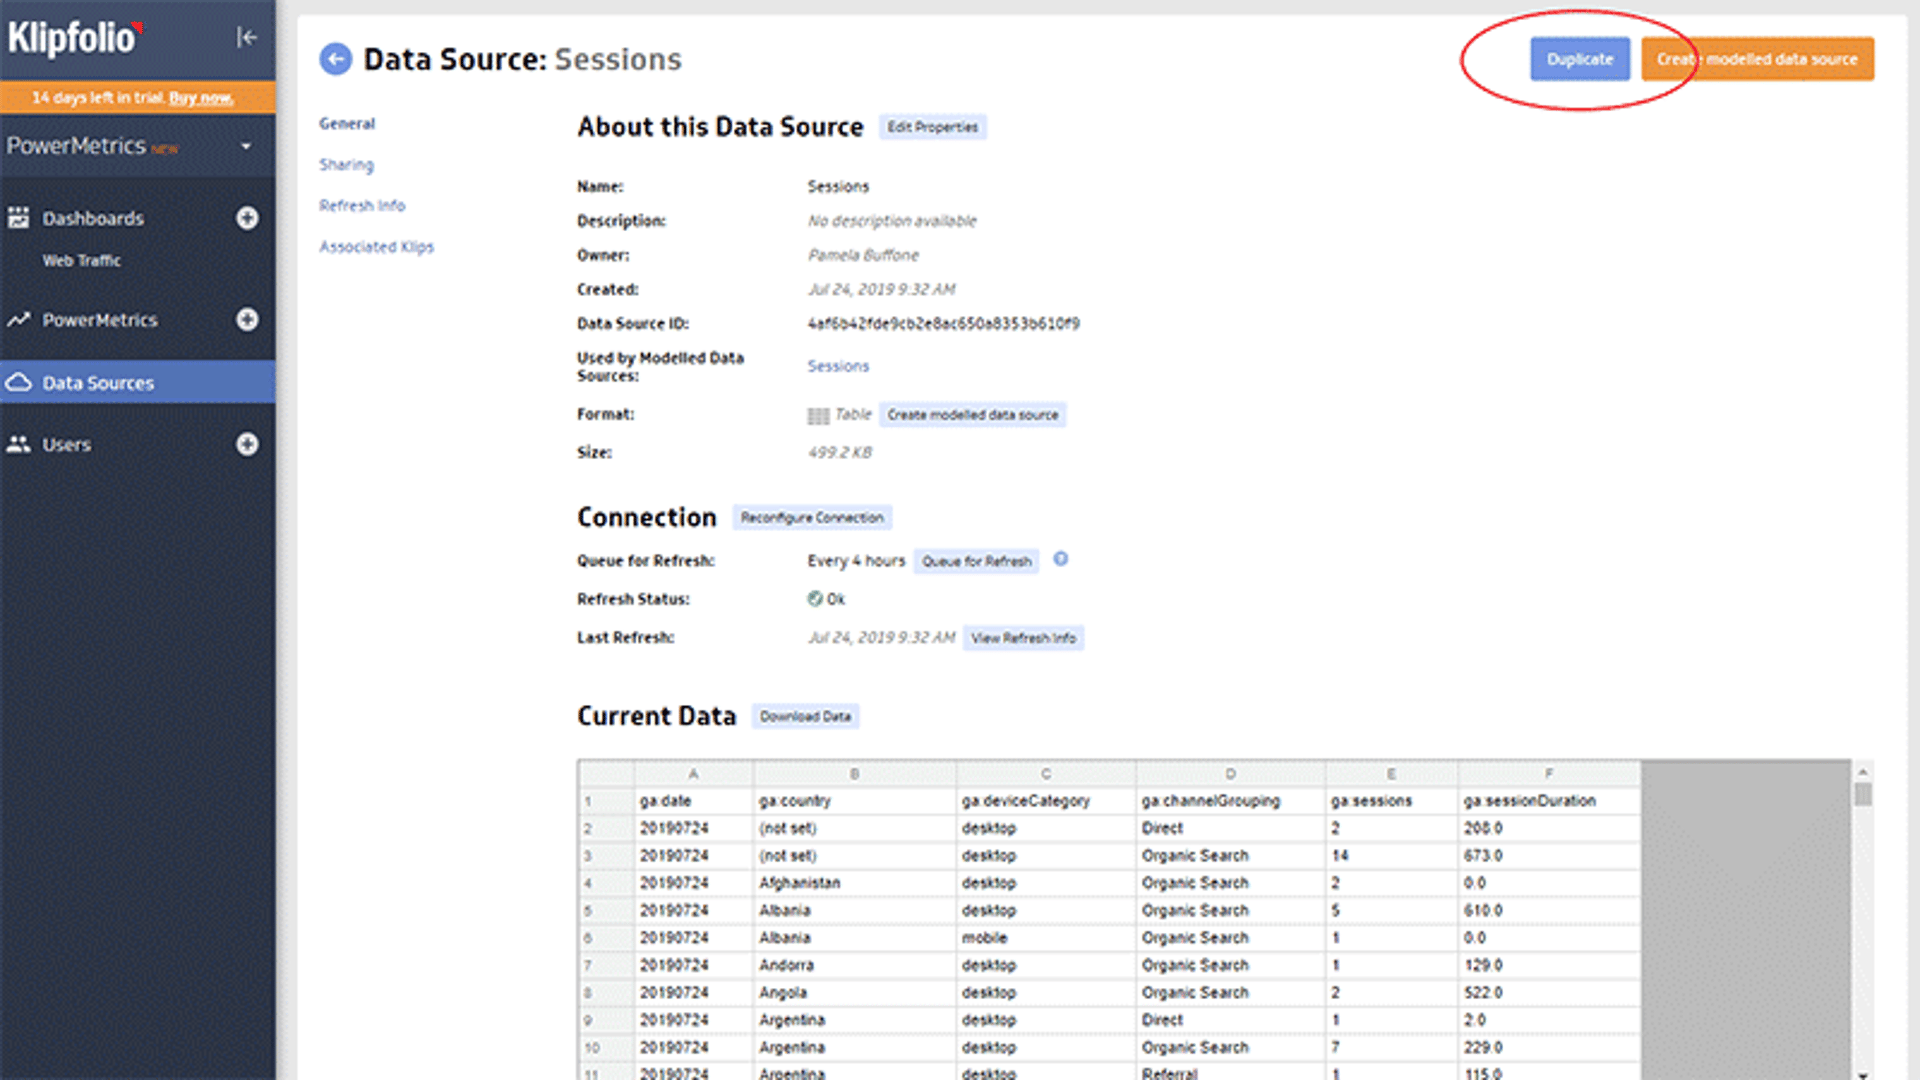Duplicate this data source
Viewport: 1920px width, 1080px height.
[1580, 59]
